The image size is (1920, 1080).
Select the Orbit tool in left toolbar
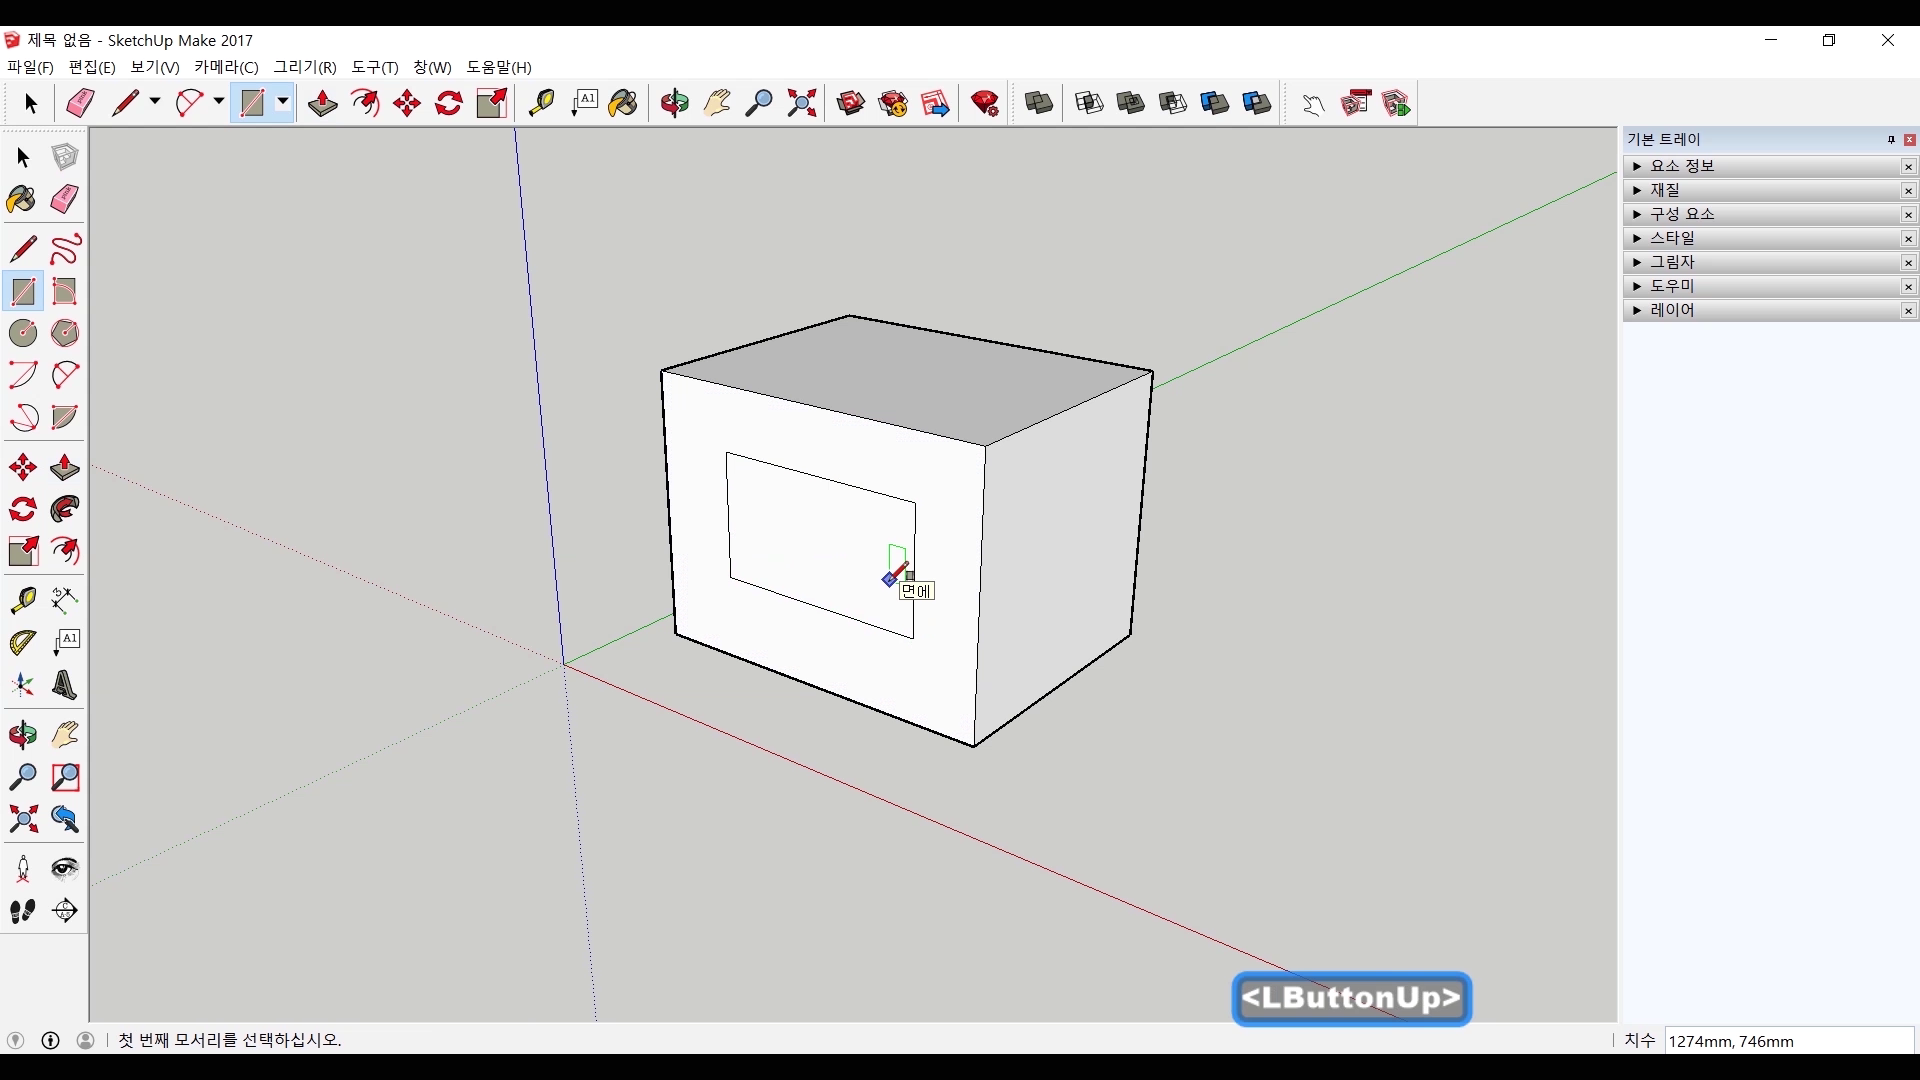(22, 735)
